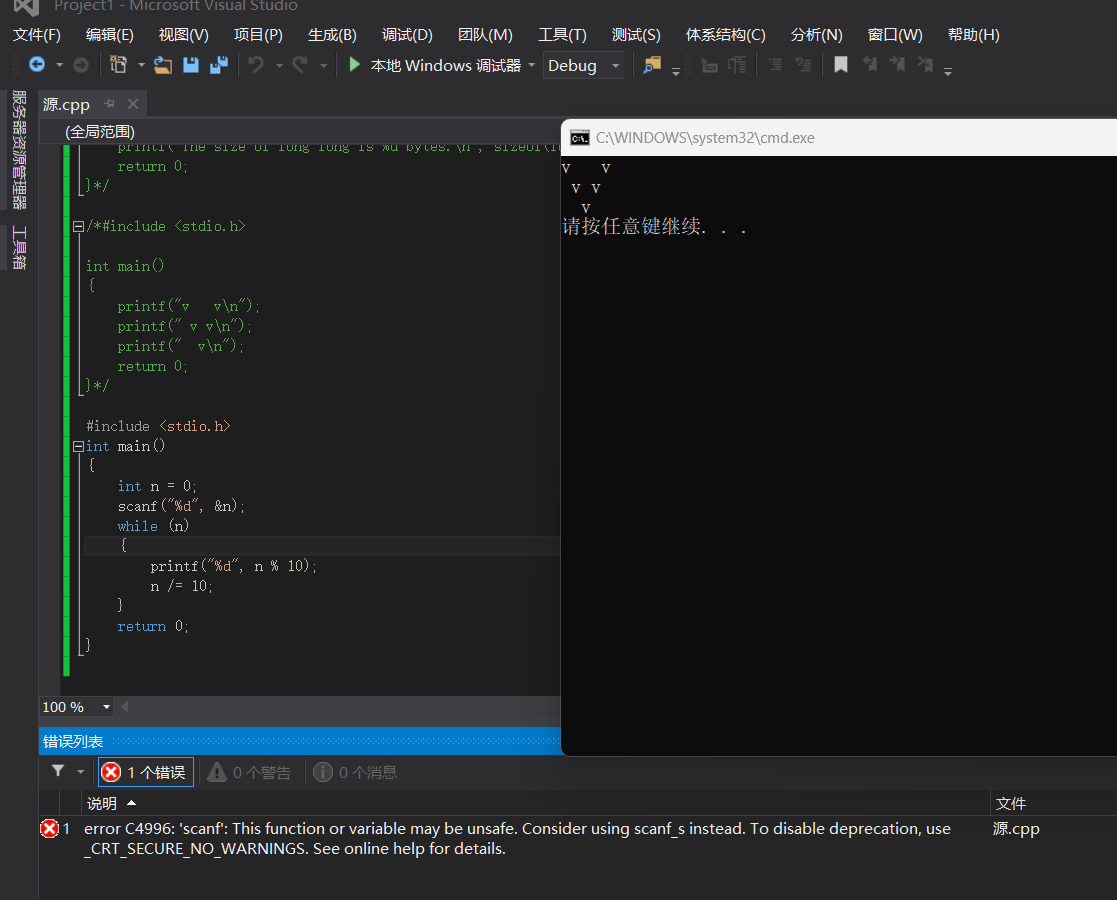Toggle the bookmark icon in toolbar

click(x=841, y=65)
